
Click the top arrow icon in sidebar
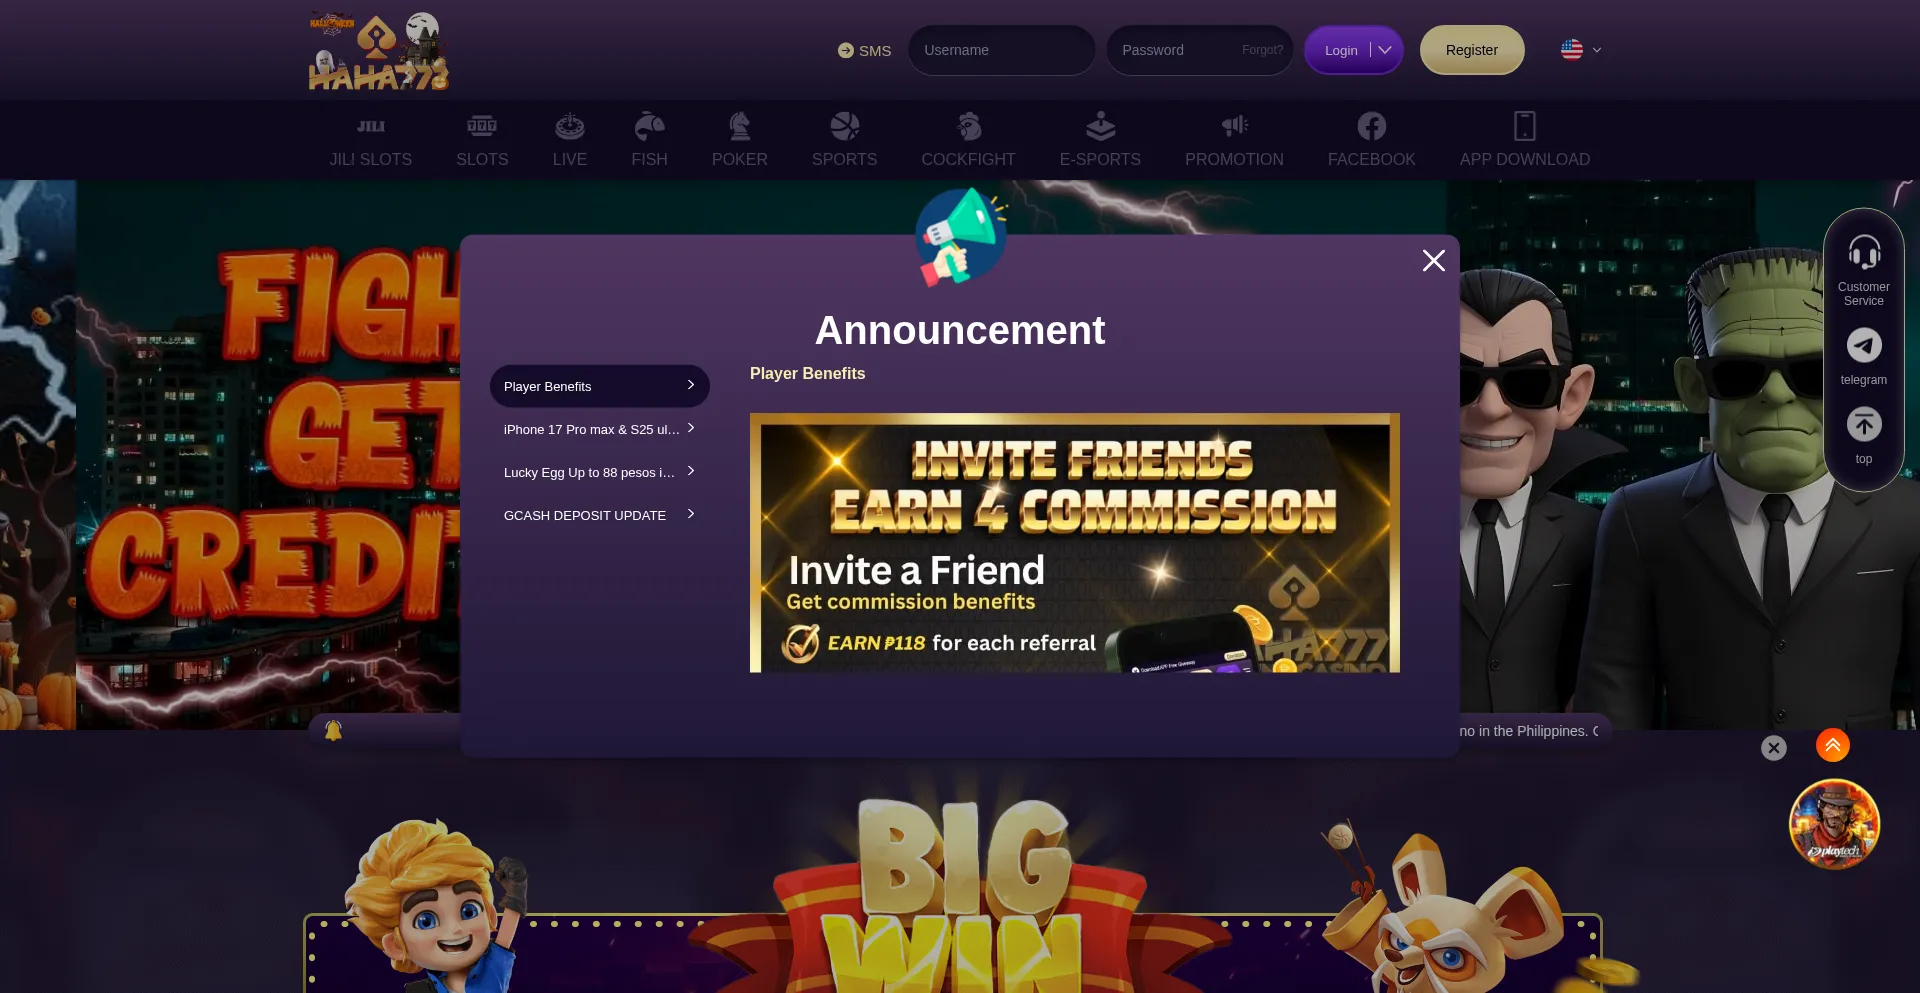[x=1864, y=425]
